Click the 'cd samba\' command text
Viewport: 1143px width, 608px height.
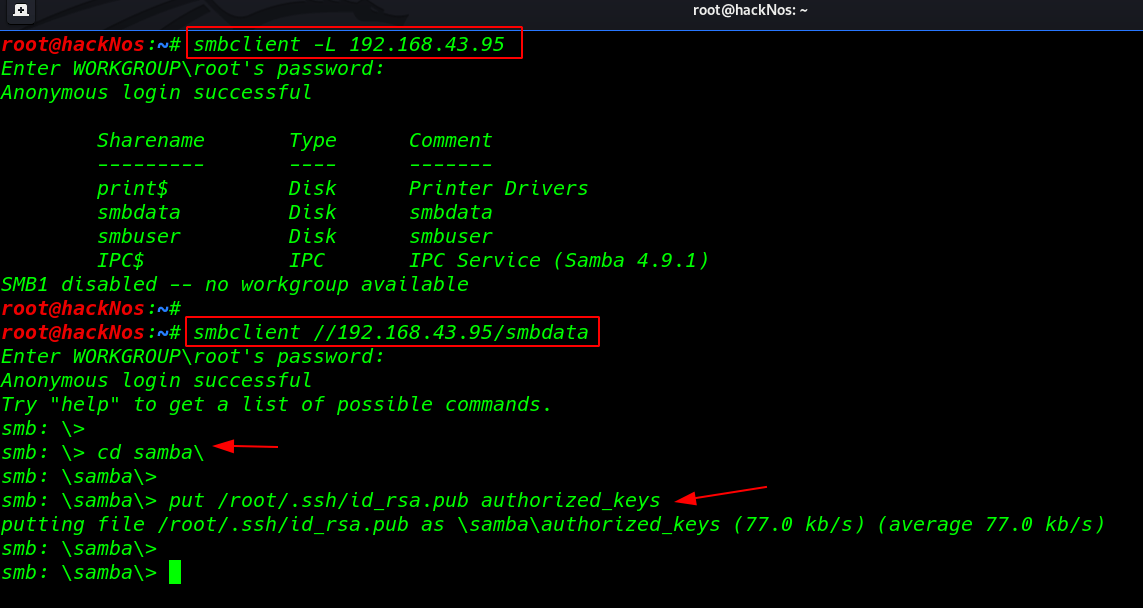click(151, 453)
